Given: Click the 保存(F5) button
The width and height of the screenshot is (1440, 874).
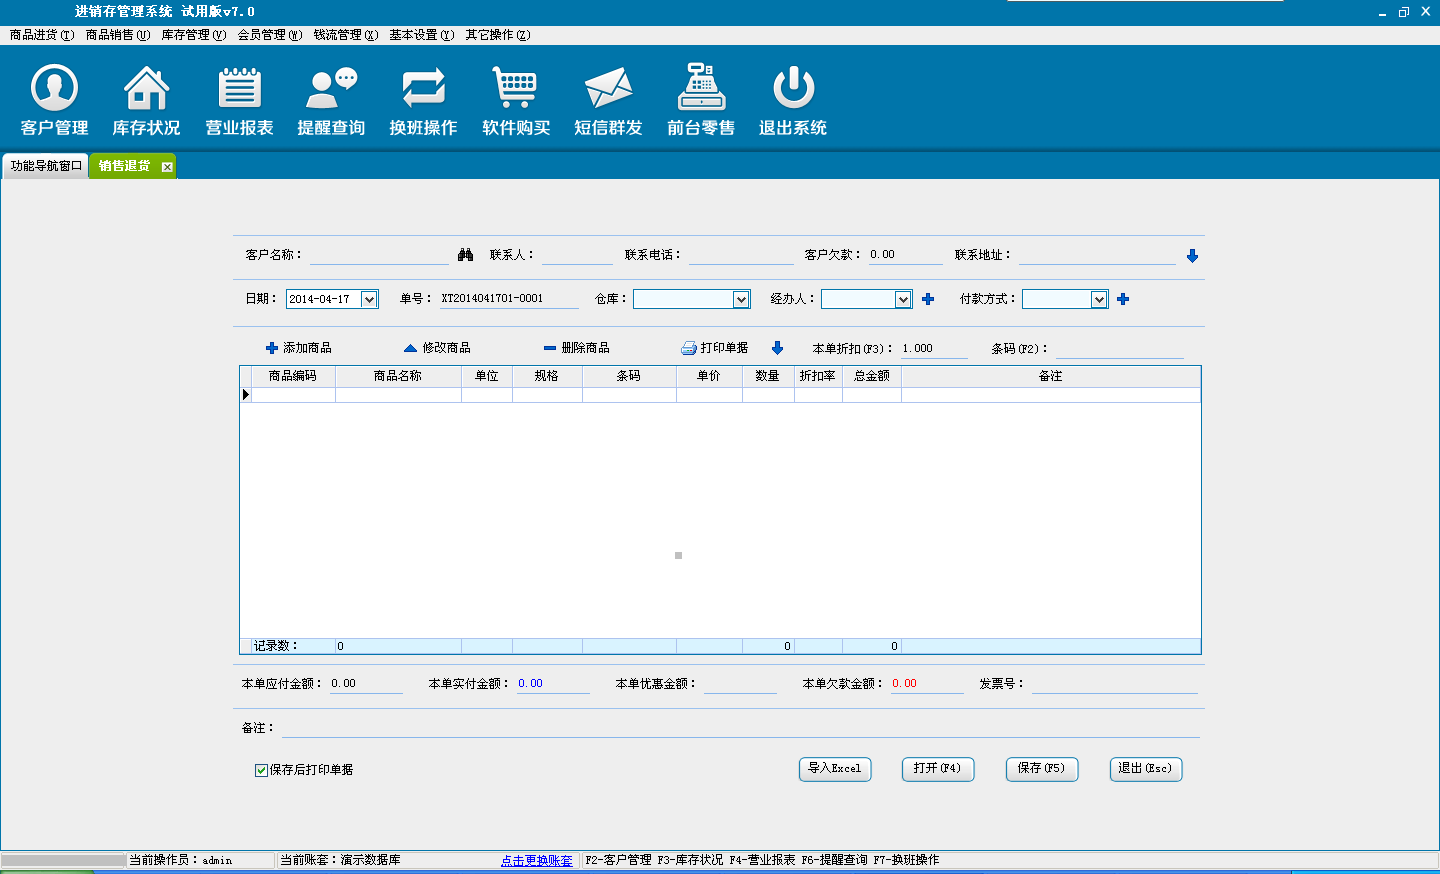Looking at the screenshot, I should (x=1041, y=768).
